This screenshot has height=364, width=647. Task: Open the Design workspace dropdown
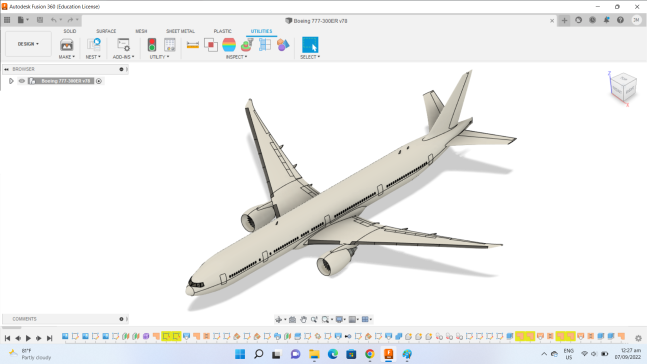28,44
